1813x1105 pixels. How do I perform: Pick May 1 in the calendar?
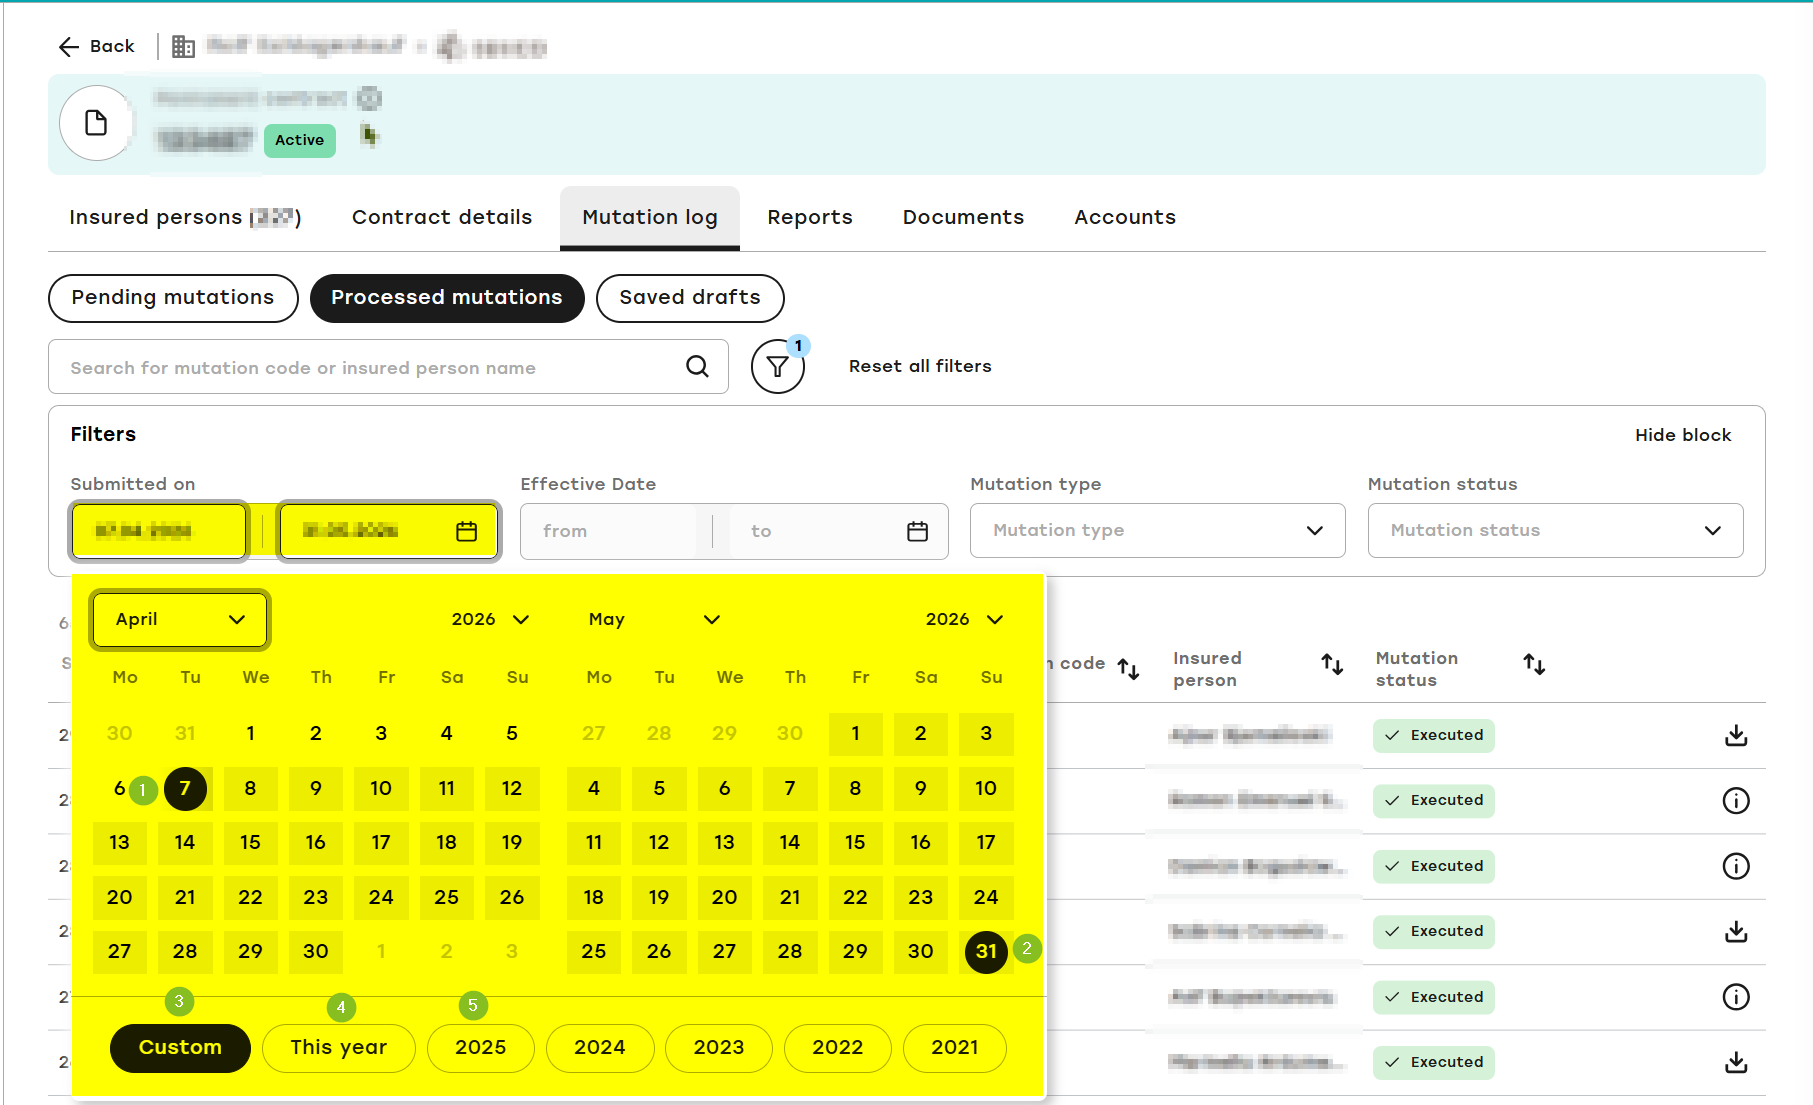pos(855,734)
